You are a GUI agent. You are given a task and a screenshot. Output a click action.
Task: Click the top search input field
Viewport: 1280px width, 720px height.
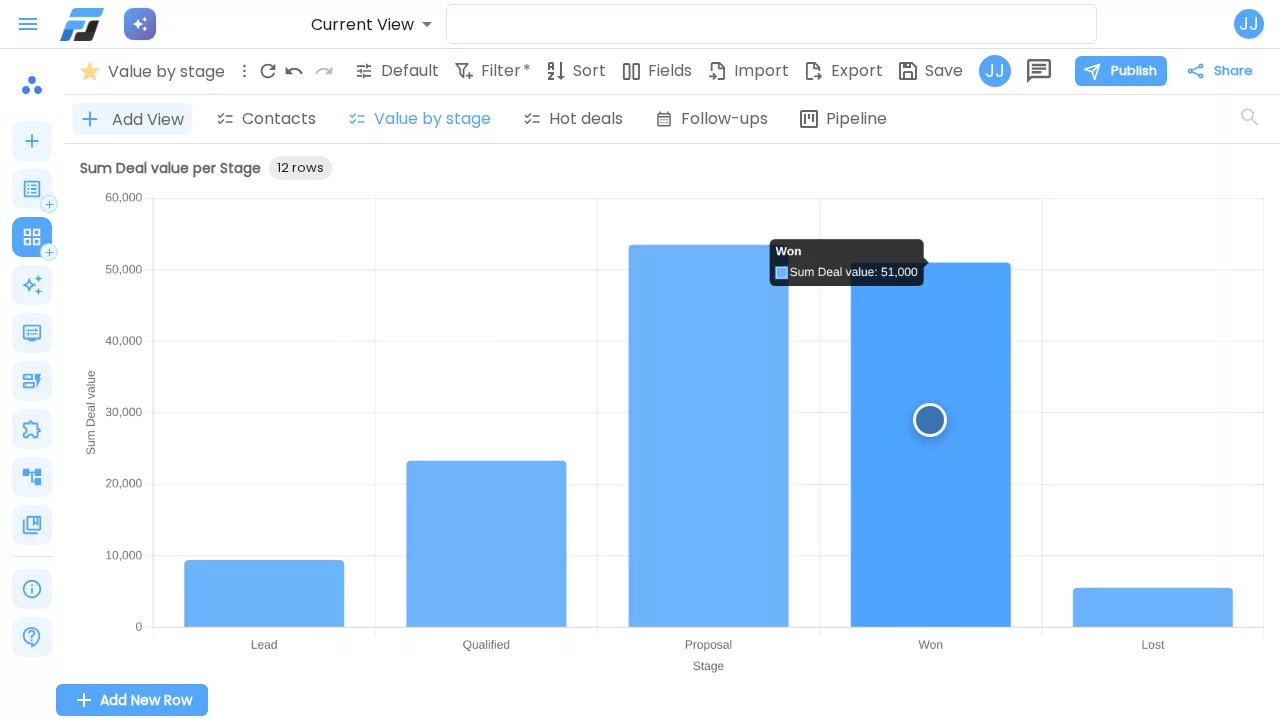pos(771,24)
